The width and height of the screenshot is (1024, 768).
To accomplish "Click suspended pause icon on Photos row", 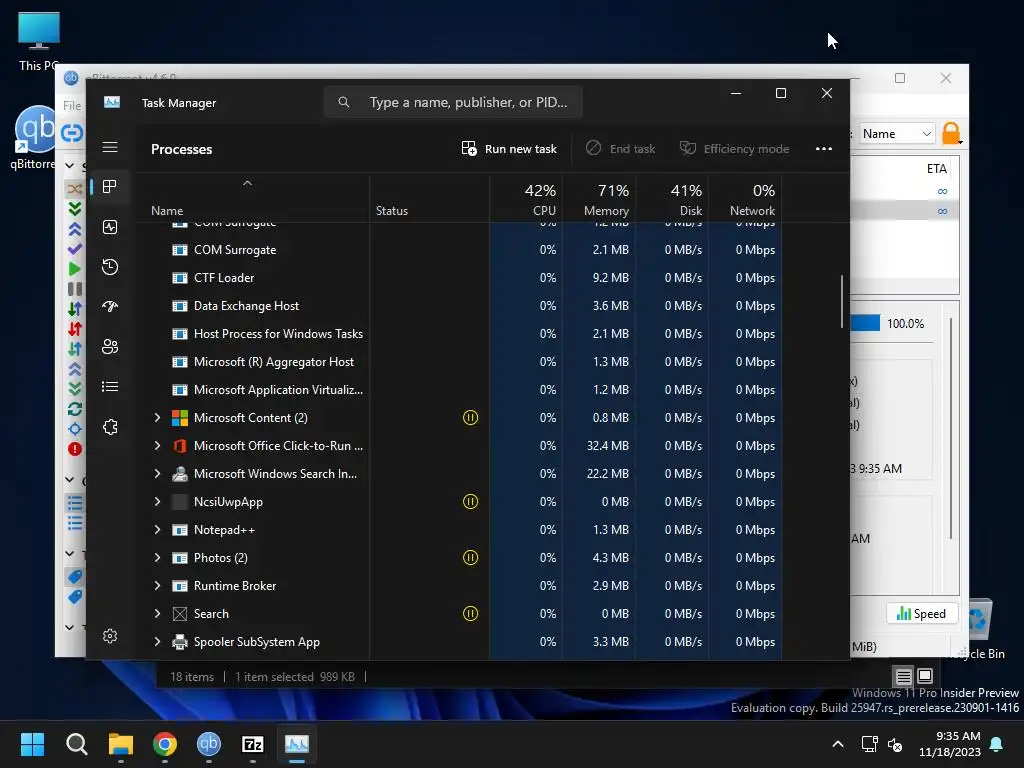I will 470,558.
